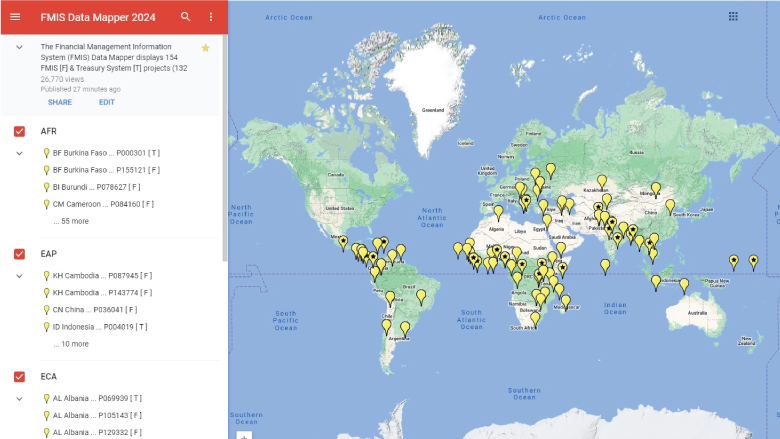Click the EDIT link

(106, 102)
